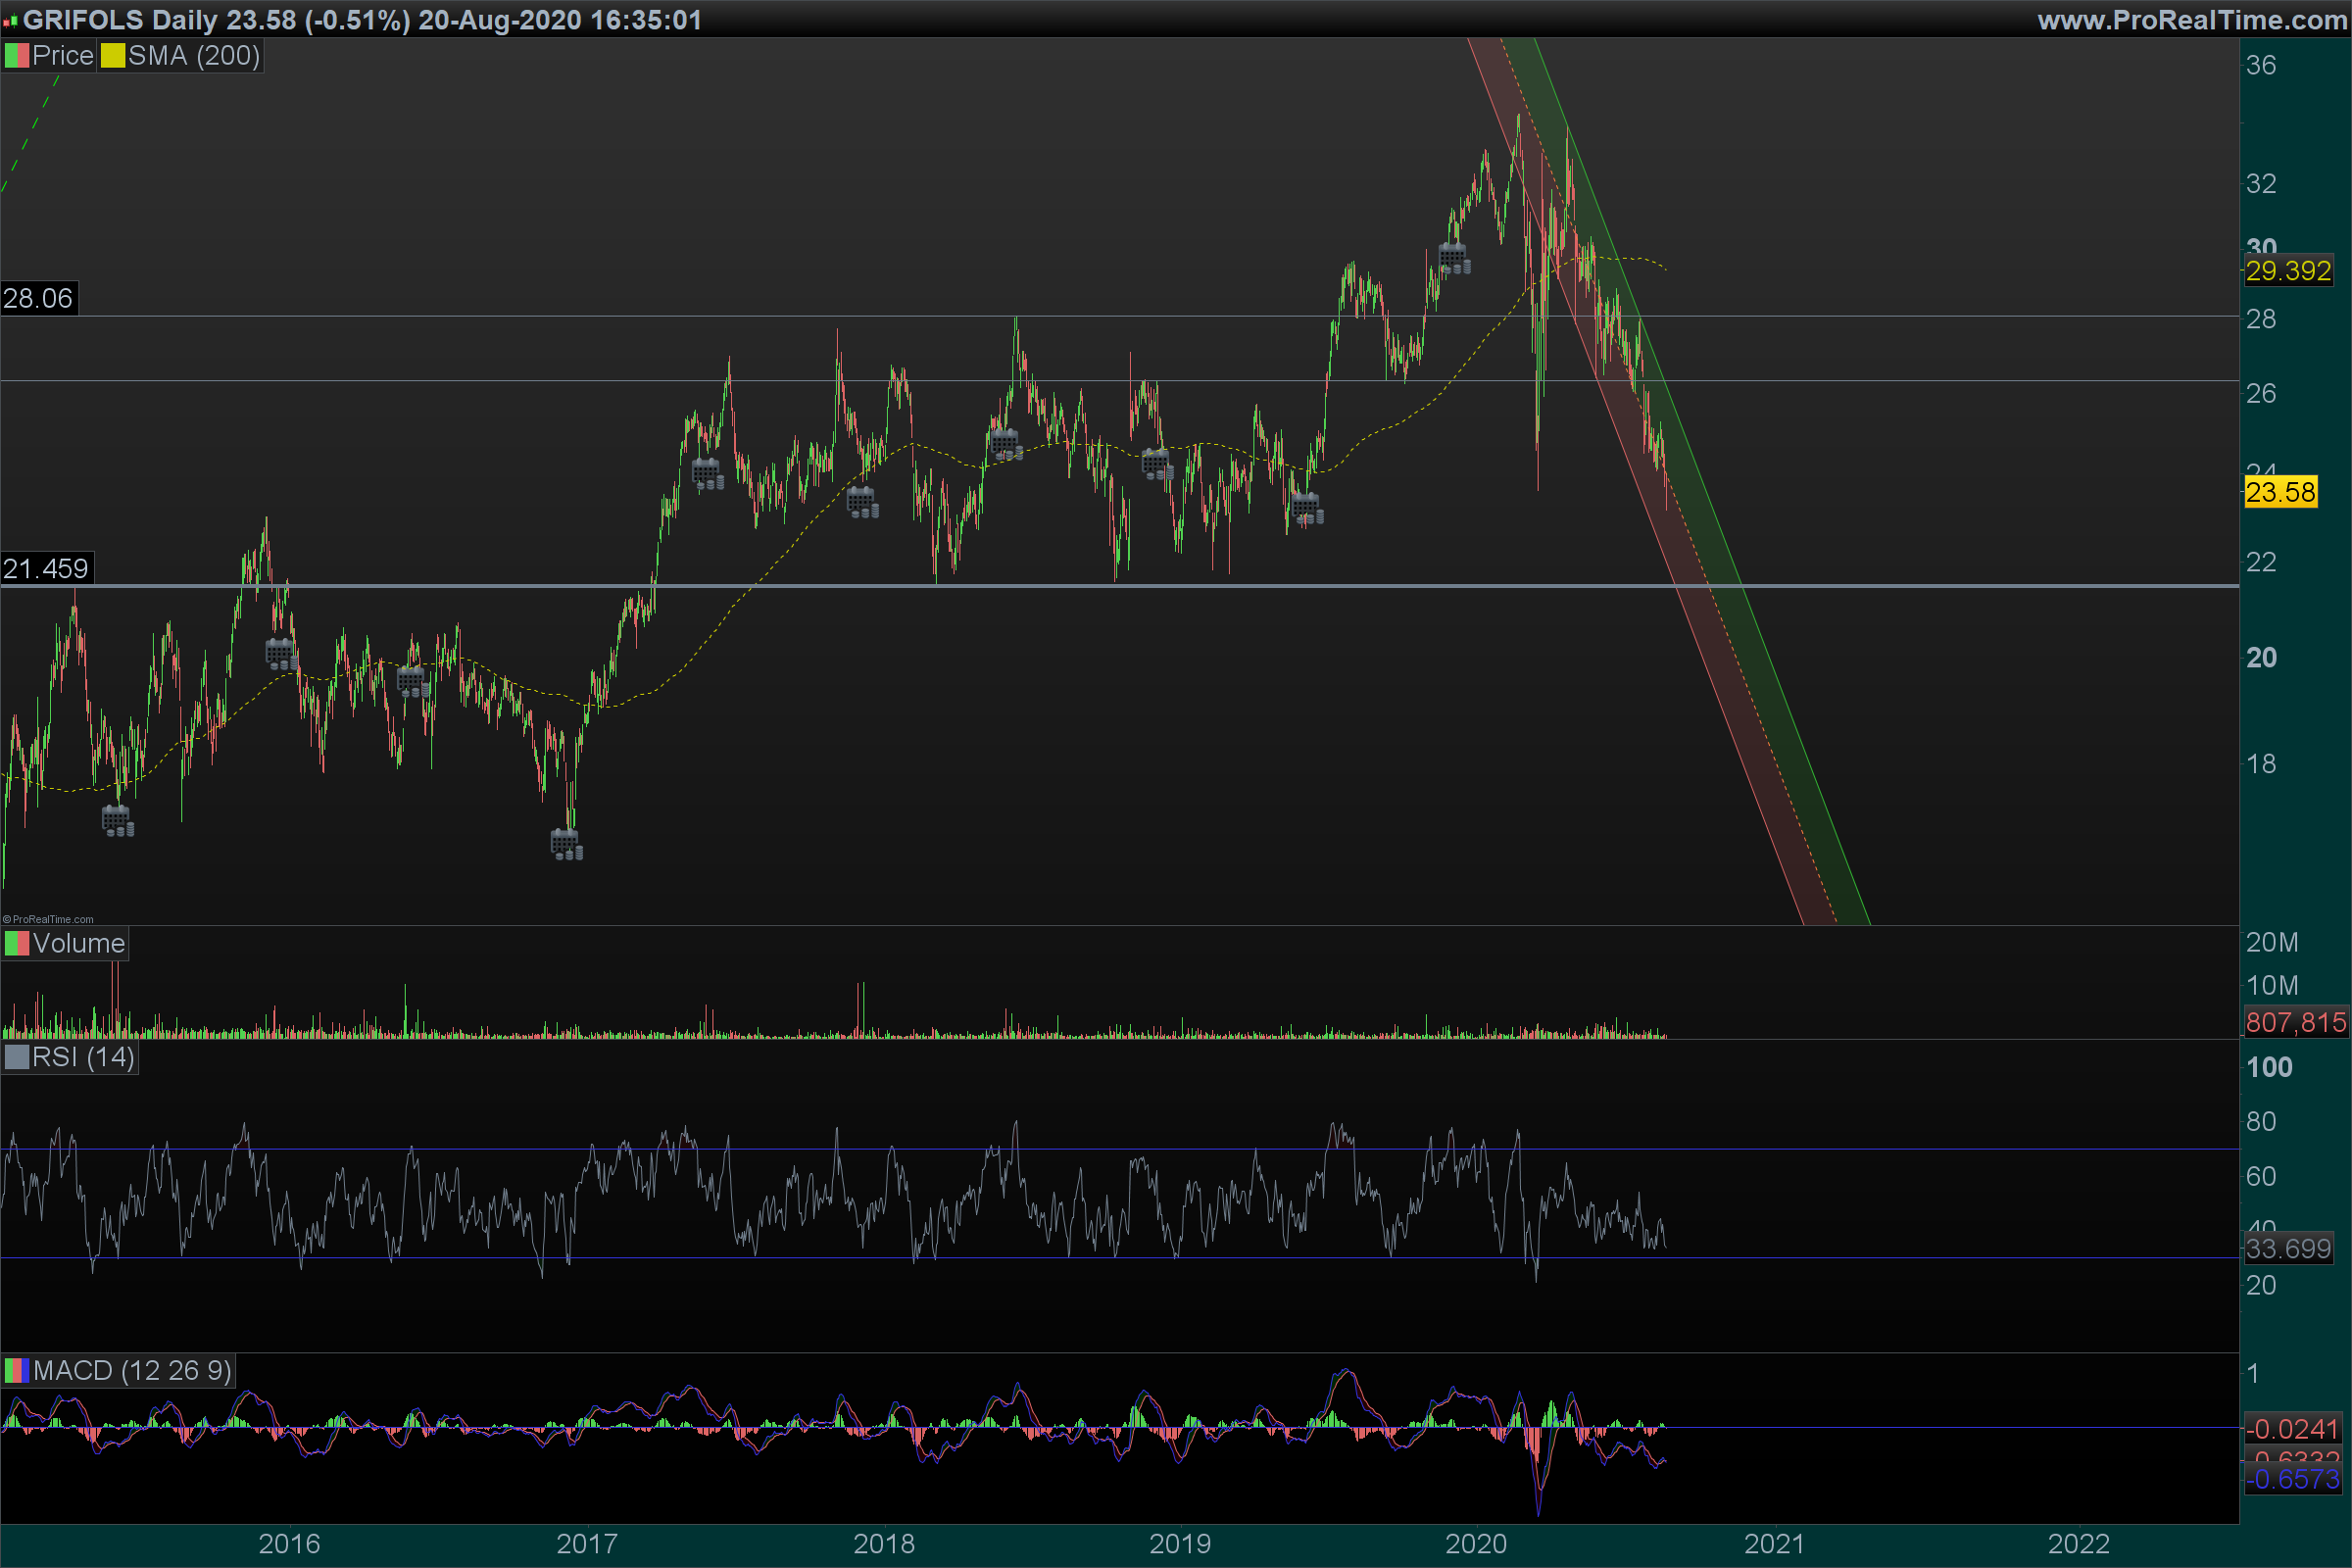Open the event icon nearest the 2020 axis label

(1454, 258)
